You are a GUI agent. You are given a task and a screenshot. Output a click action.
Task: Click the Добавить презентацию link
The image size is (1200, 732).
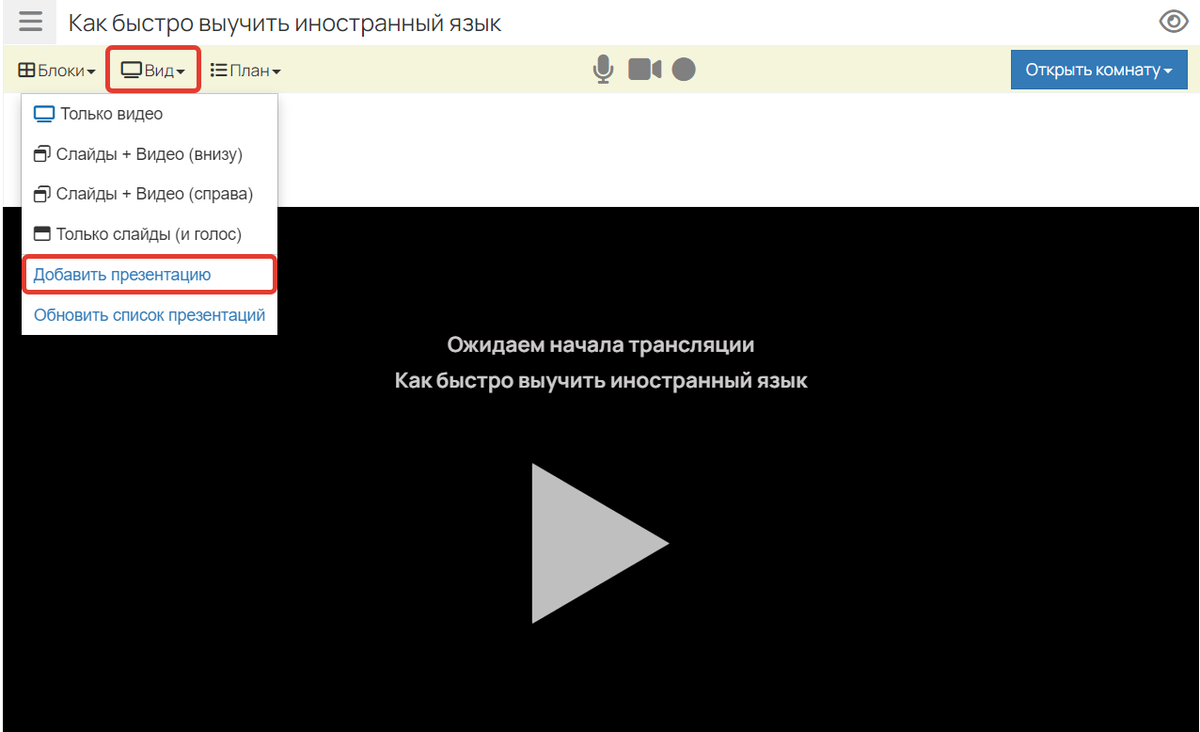[x=122, y=274]
